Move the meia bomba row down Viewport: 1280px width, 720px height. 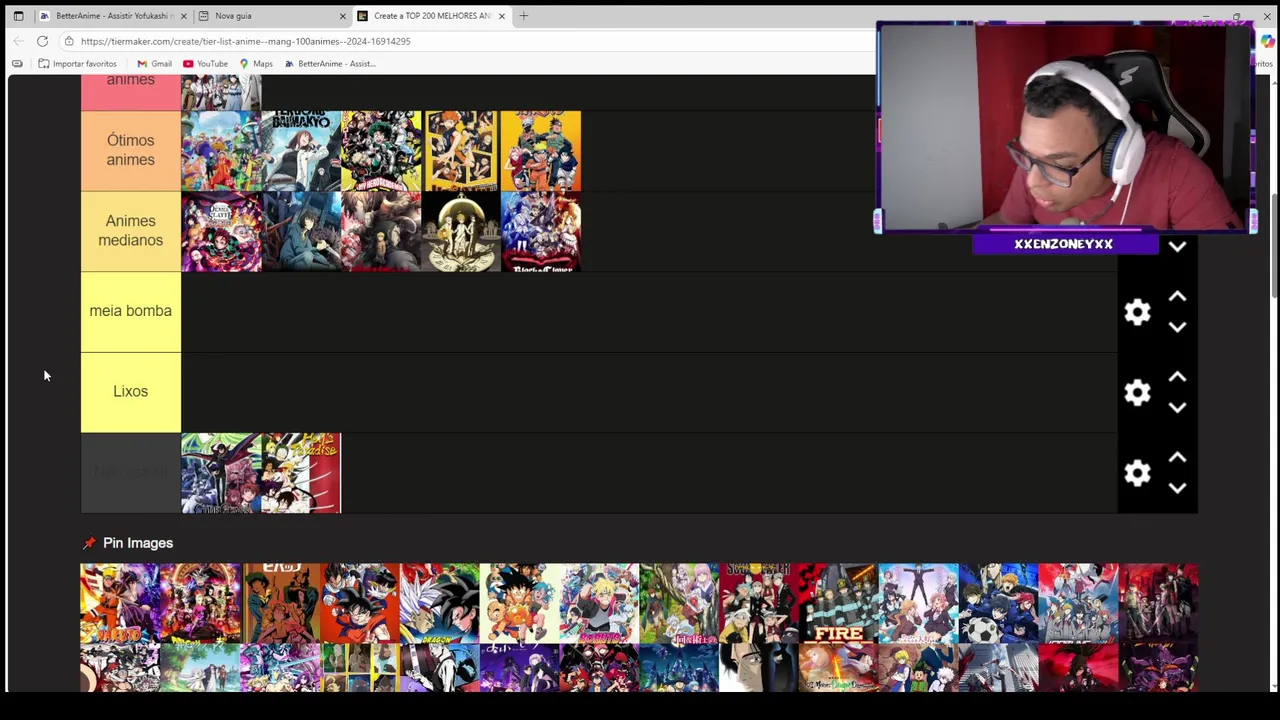point(1177,327)
